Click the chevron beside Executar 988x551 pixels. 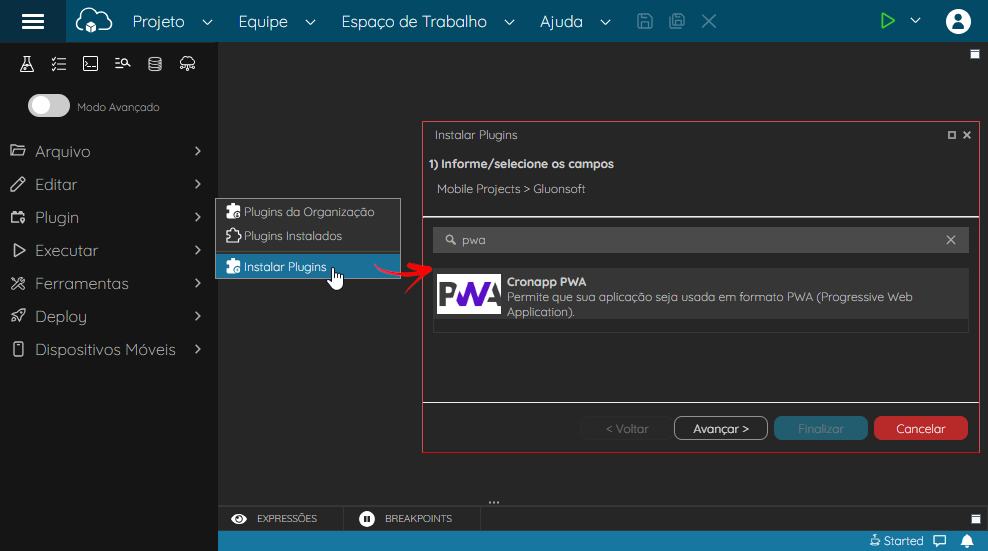tap(198, 250)
